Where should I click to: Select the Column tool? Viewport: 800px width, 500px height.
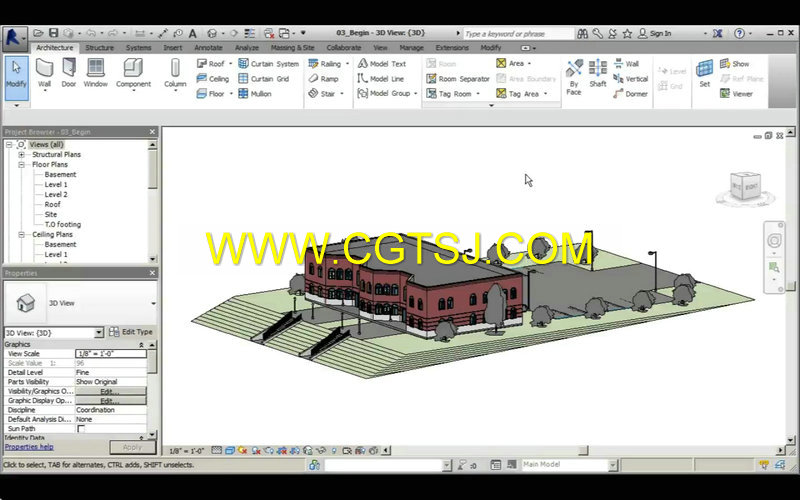click(175, 73)
